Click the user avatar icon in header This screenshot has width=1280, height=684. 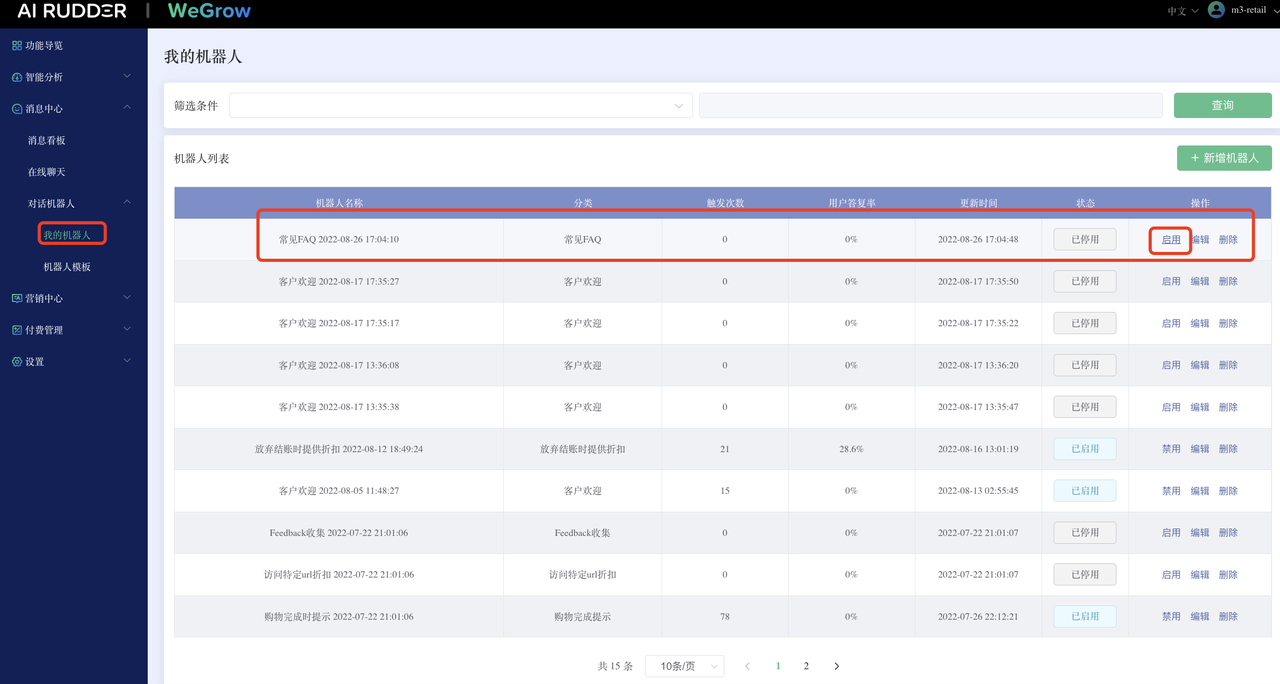pyautogui.click(x=1216, y=10)
